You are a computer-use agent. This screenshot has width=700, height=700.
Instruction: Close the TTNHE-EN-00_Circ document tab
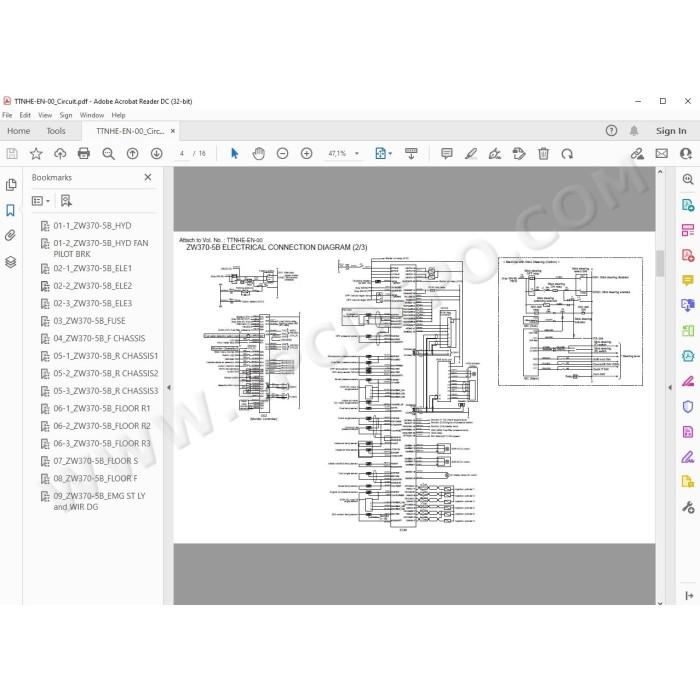173,131
